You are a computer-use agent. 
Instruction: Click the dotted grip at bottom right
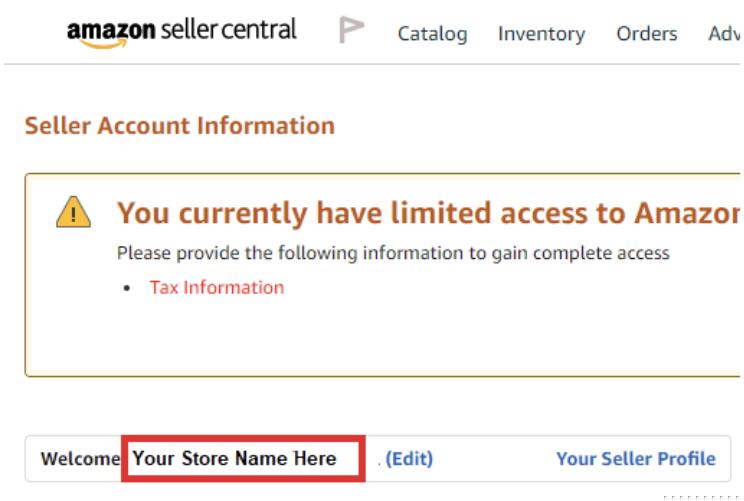tap(712, 495)
